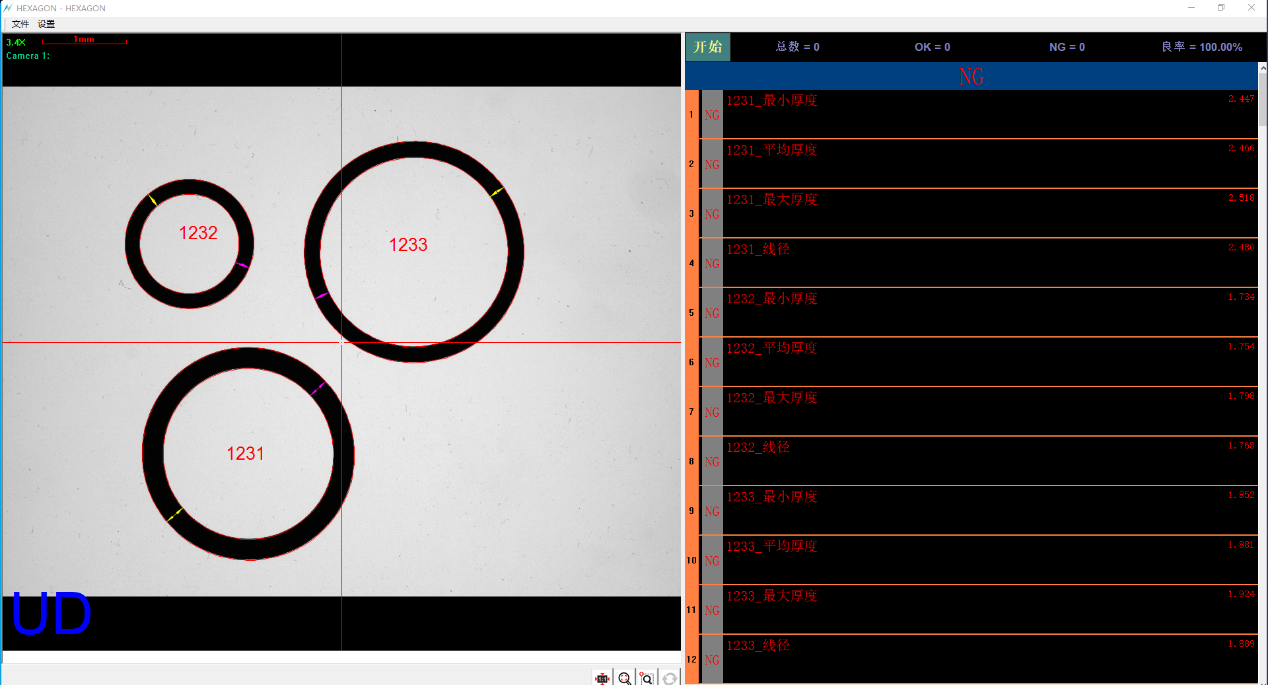Click the NG badge on row 1

point(711,115)
